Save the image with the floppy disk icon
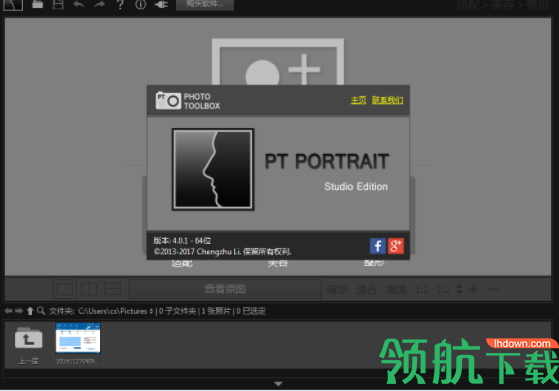559x391 pixels. (58, 5)
